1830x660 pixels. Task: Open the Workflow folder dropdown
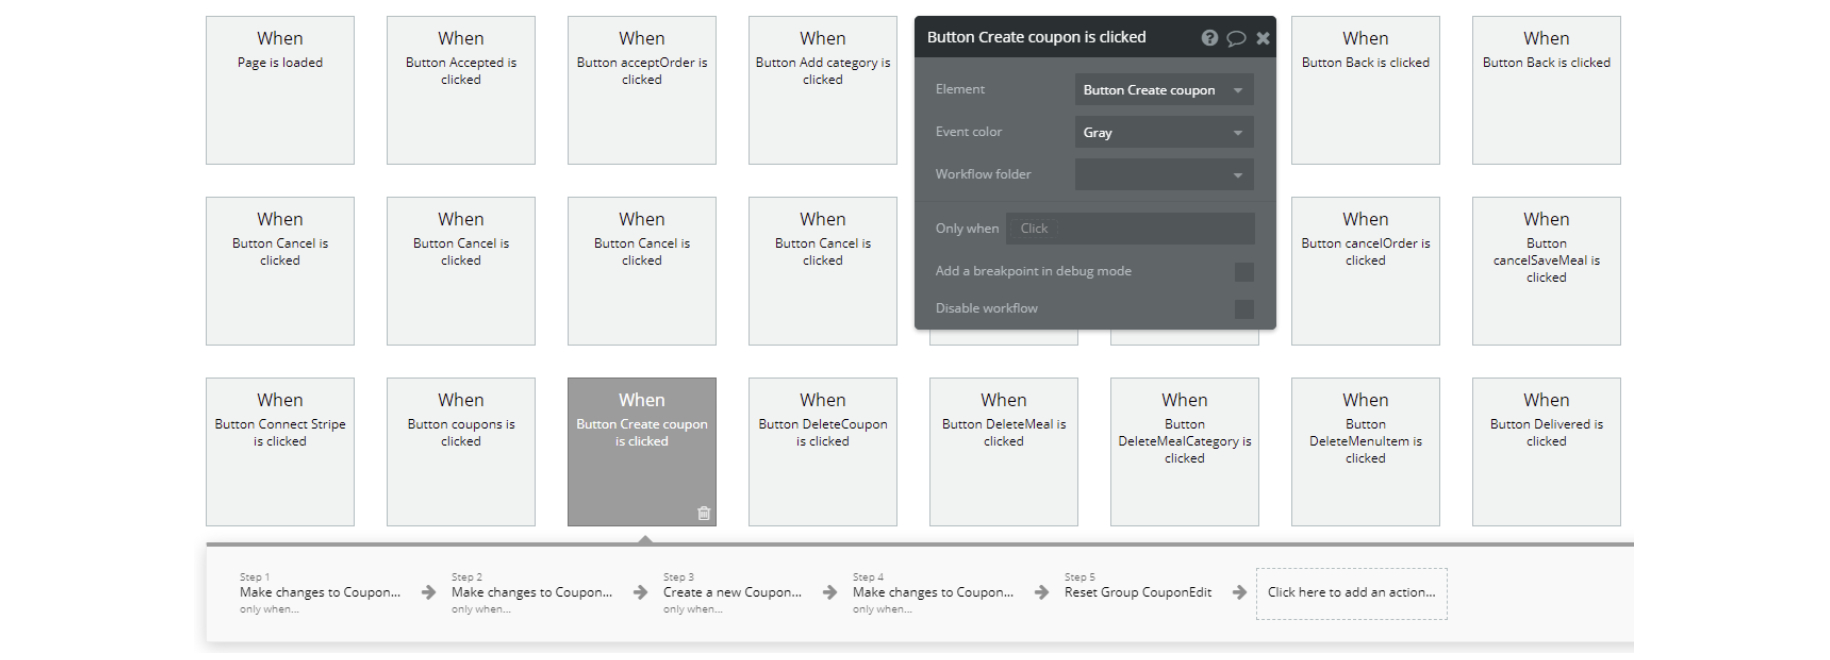tap(1163, 174)
